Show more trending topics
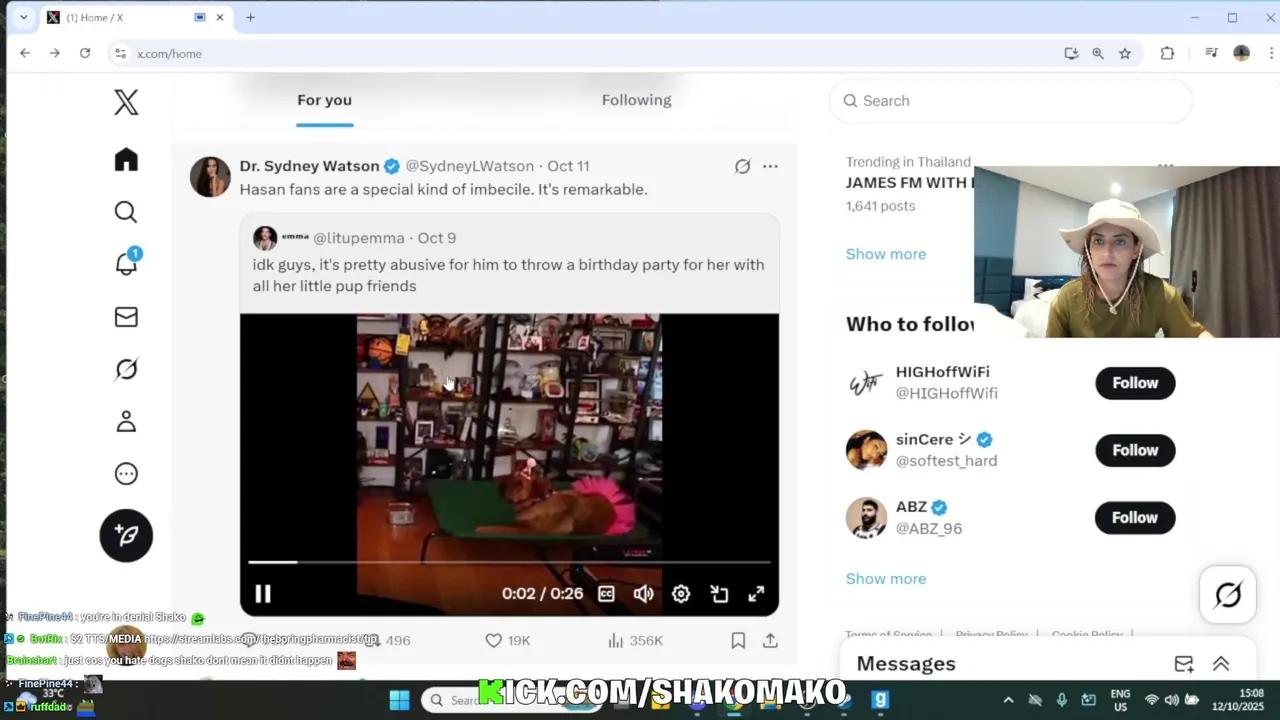The width and height of the screenshot is (1280, 720). point(886,254)
